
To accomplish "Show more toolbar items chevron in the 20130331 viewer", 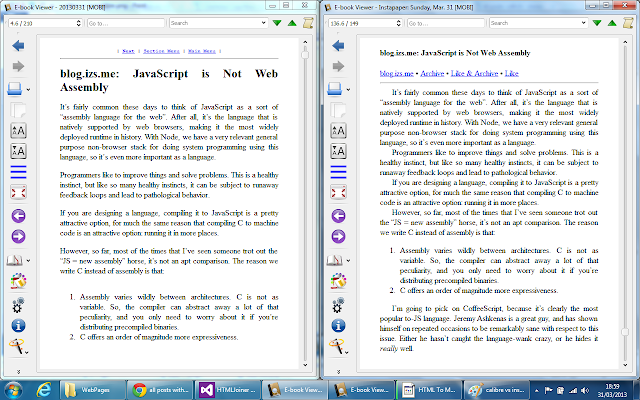I will [x=18, y=371].
